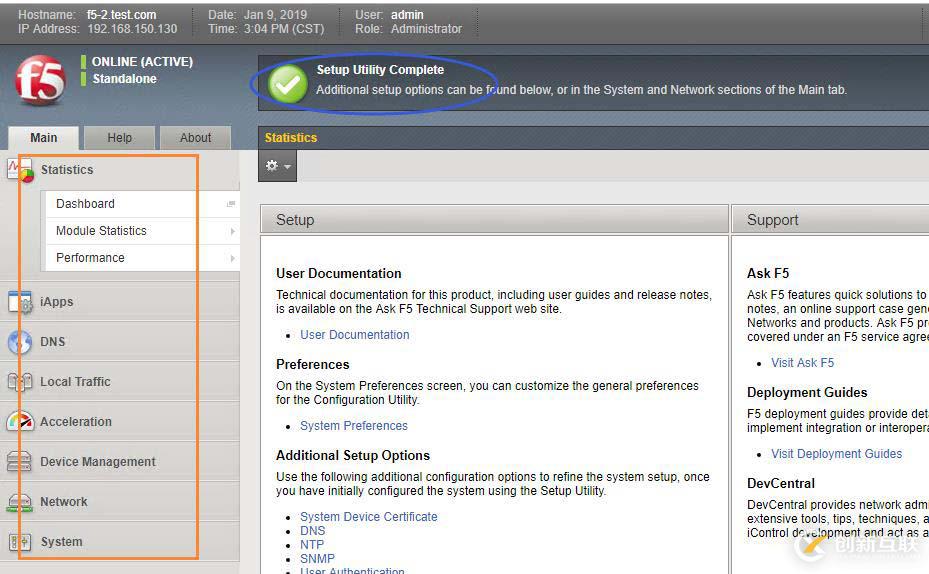
Task: Open the System Device Certificate link
Action: point(369,517)
